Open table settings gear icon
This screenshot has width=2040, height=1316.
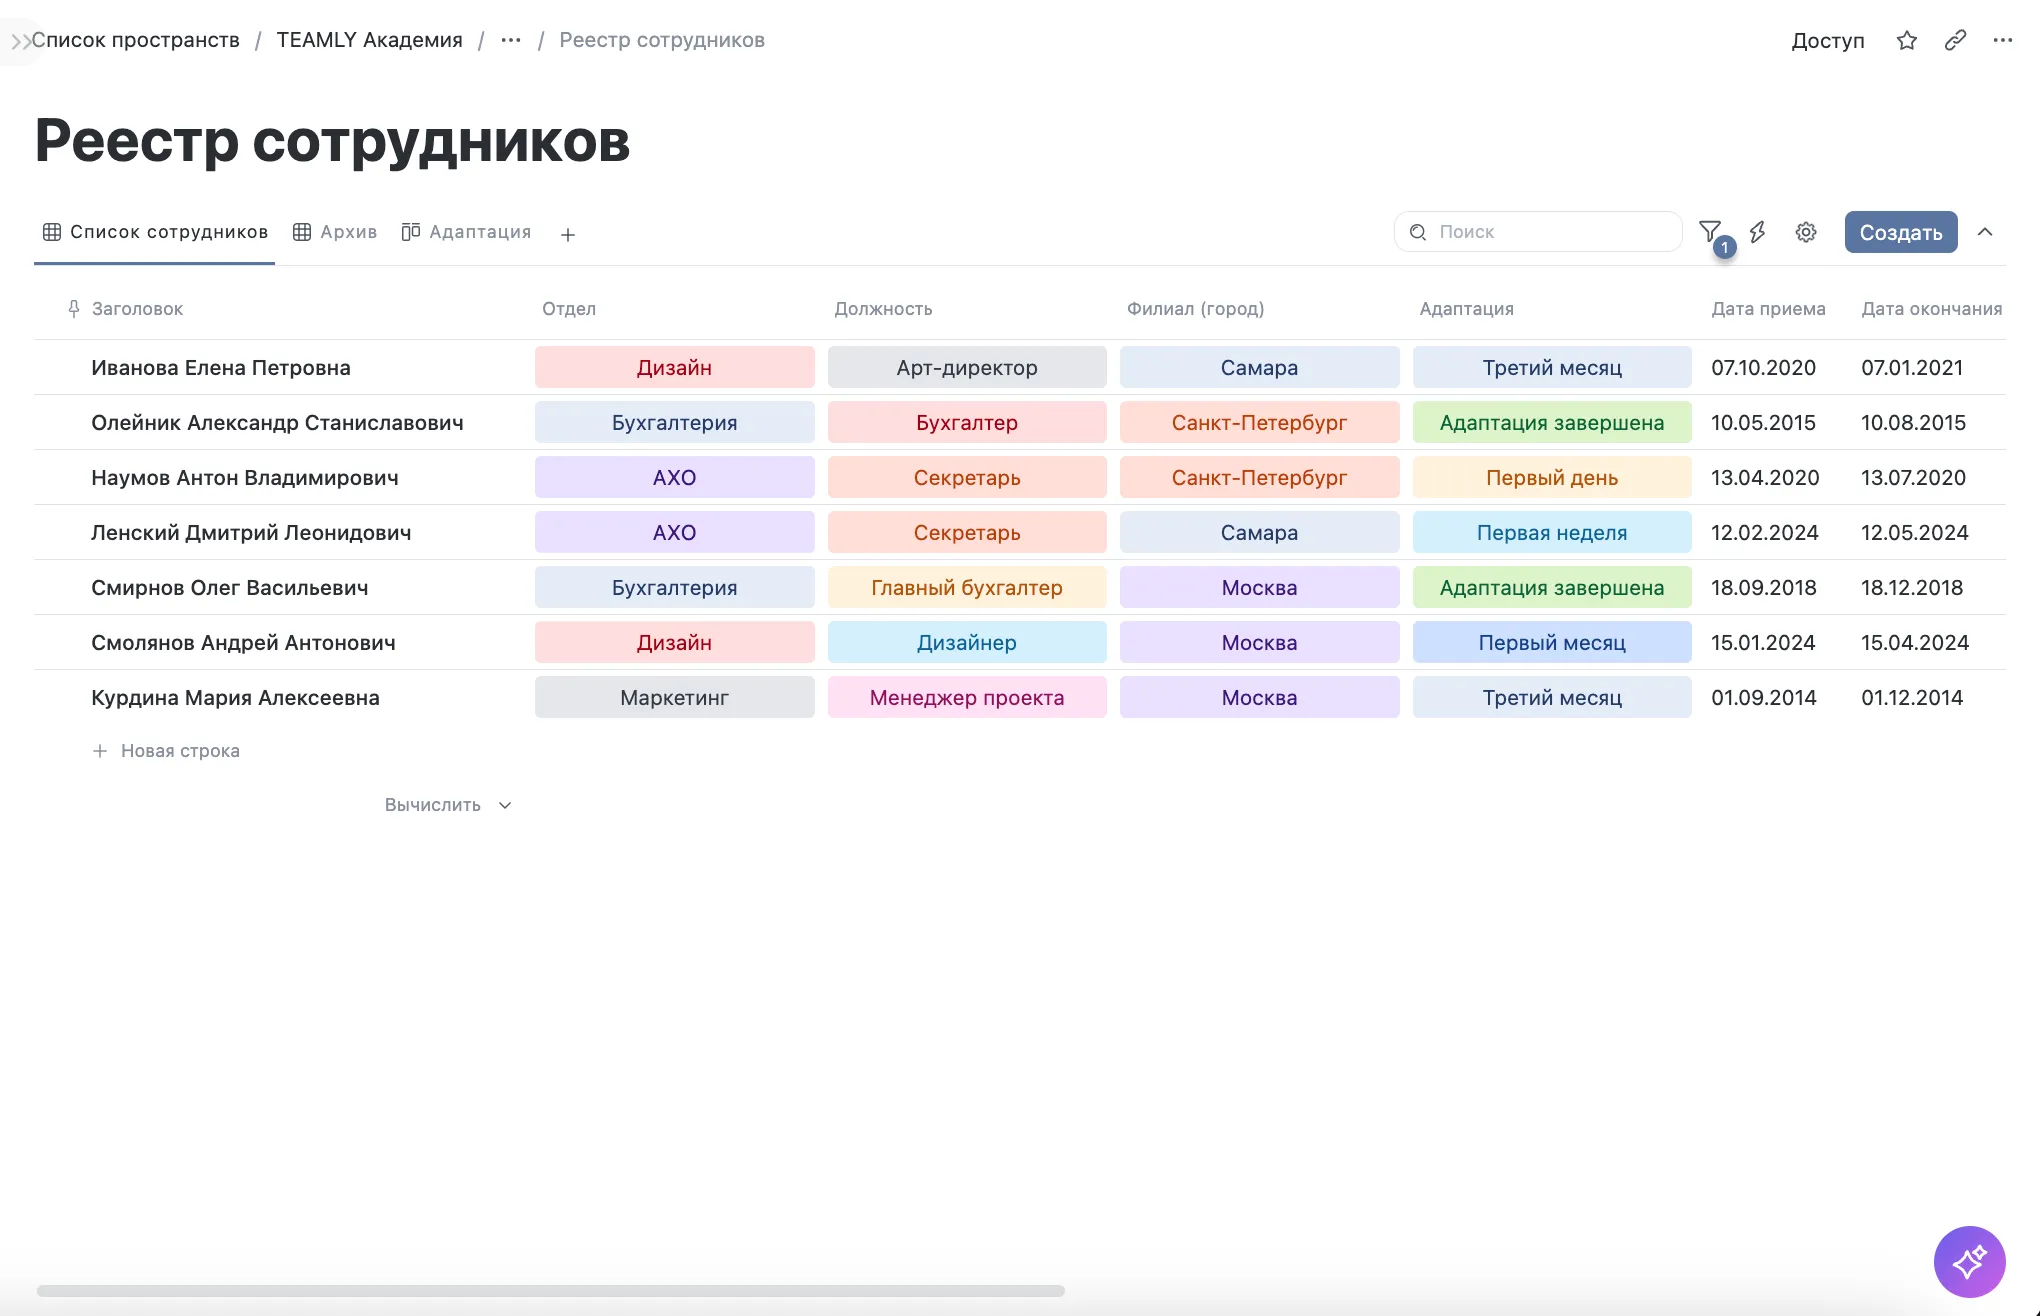(x=1806, y=232)
